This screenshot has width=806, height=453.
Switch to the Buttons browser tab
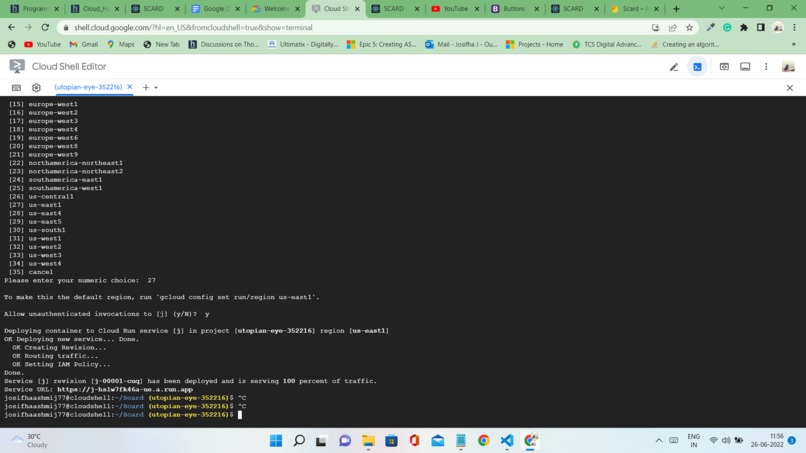pyautogui.click(x=515, y=9)
